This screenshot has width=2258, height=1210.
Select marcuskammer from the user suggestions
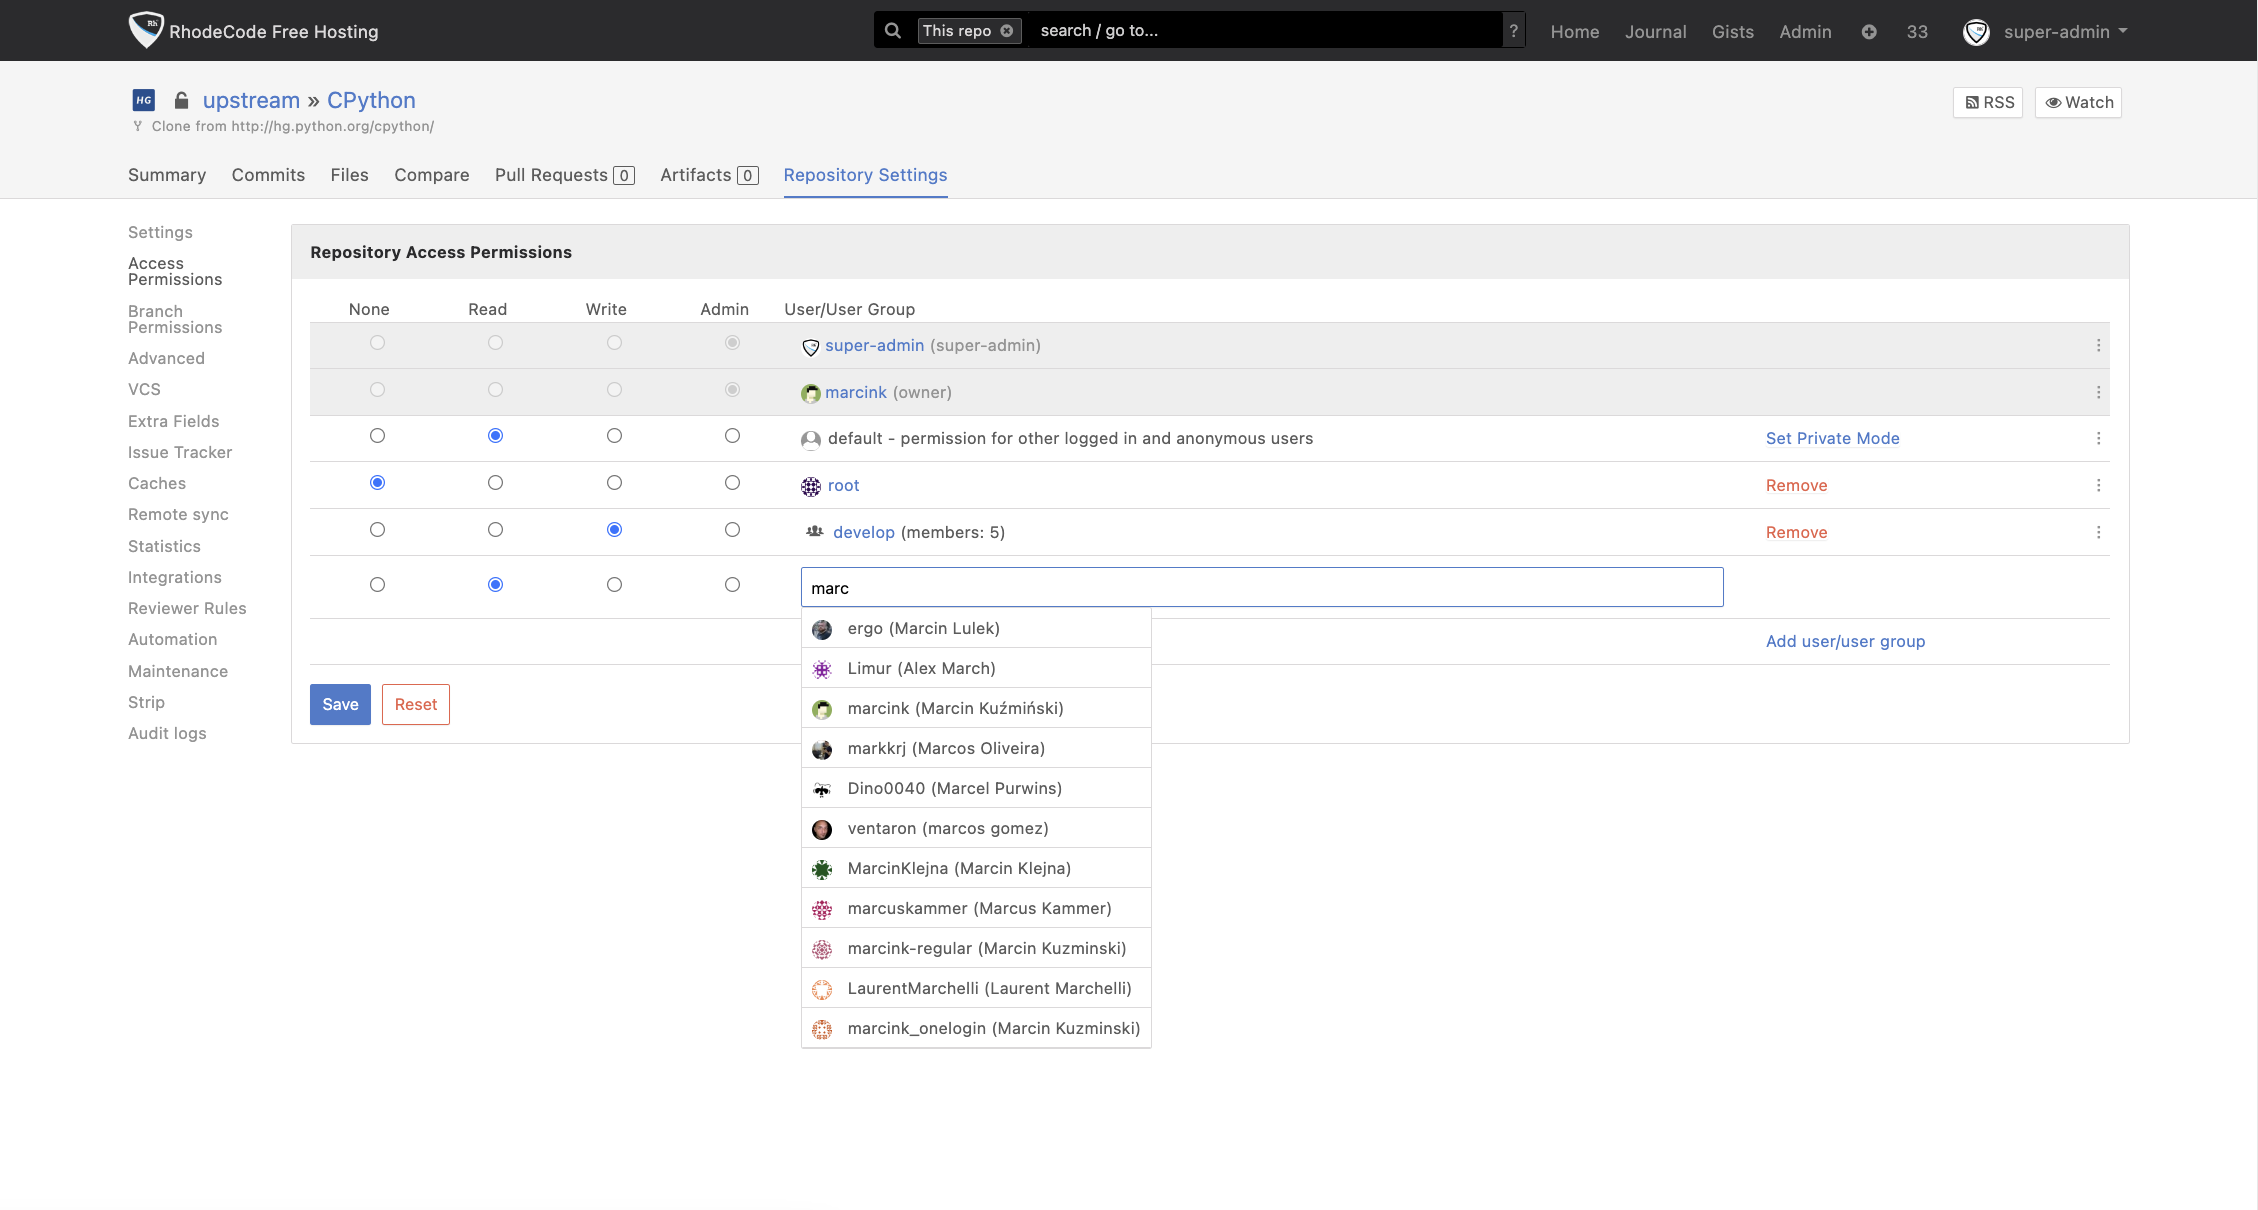click(x=978, y=908)
